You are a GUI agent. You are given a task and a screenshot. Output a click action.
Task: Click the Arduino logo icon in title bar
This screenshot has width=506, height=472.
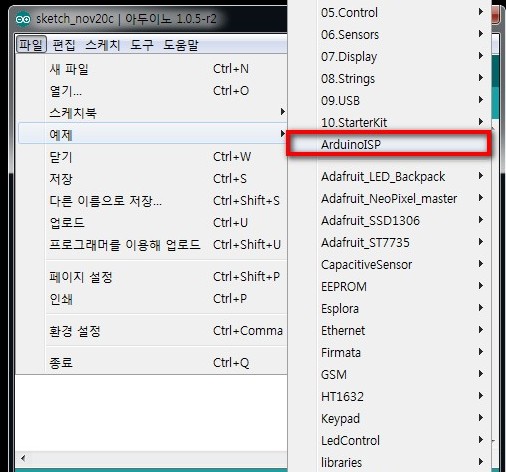click(23, 19)
